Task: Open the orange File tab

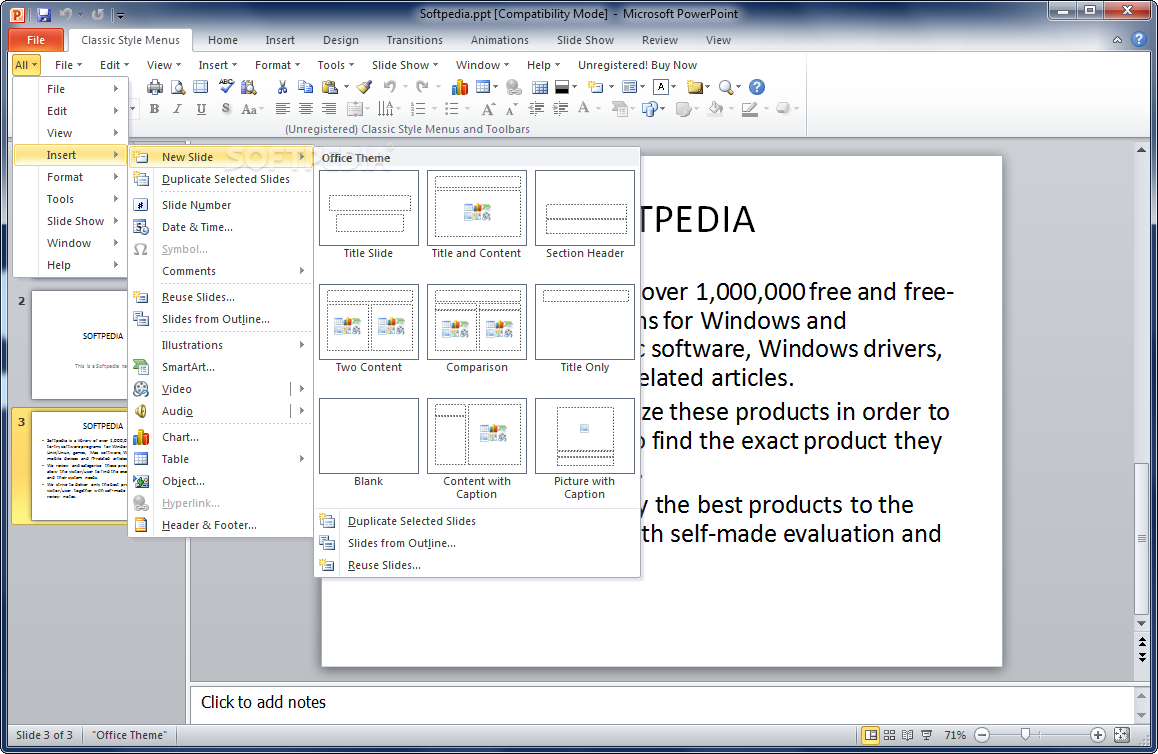Action: 35,40
